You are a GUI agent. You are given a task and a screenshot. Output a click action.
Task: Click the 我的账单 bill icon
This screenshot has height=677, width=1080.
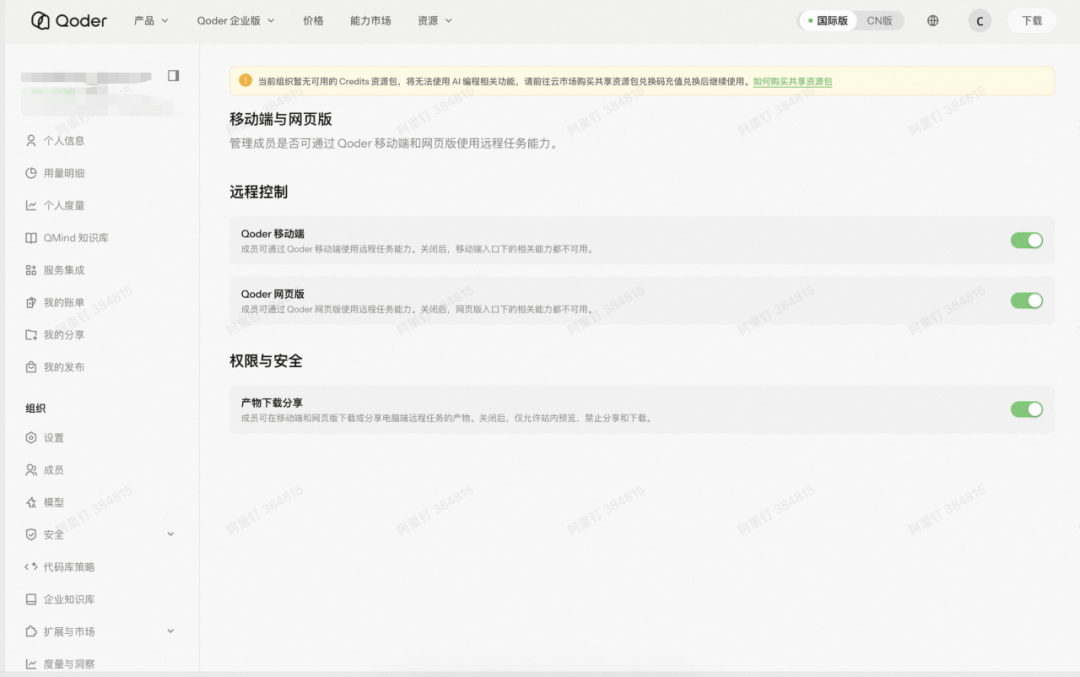[x=31, y=302]
